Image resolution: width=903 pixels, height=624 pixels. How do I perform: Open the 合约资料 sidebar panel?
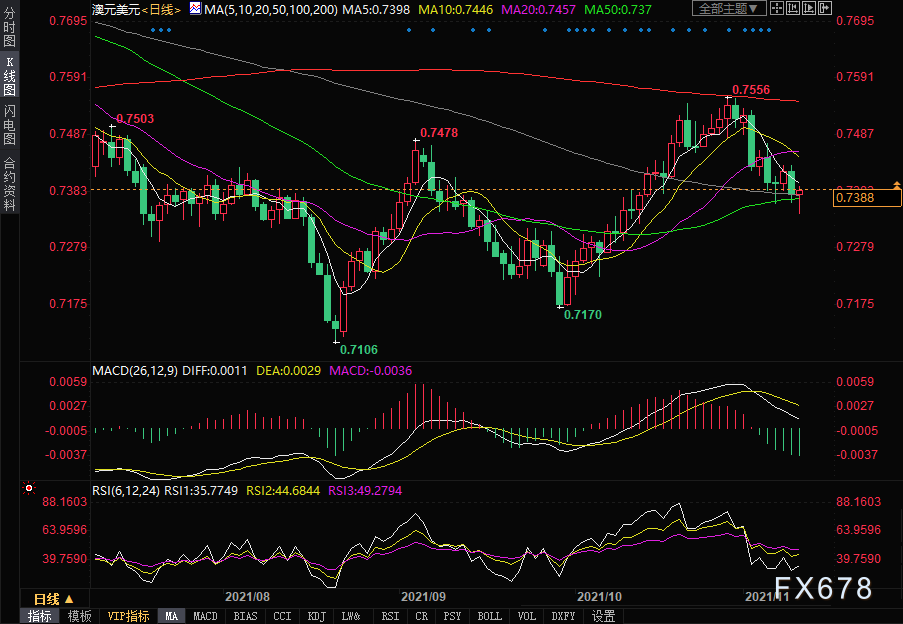tap(9, 184)
